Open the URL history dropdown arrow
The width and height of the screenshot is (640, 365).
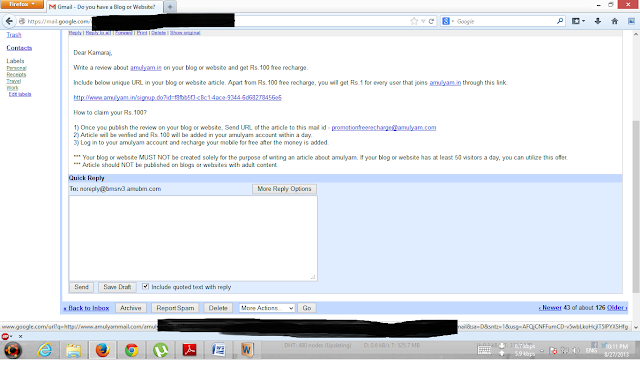tap(423, 21)
